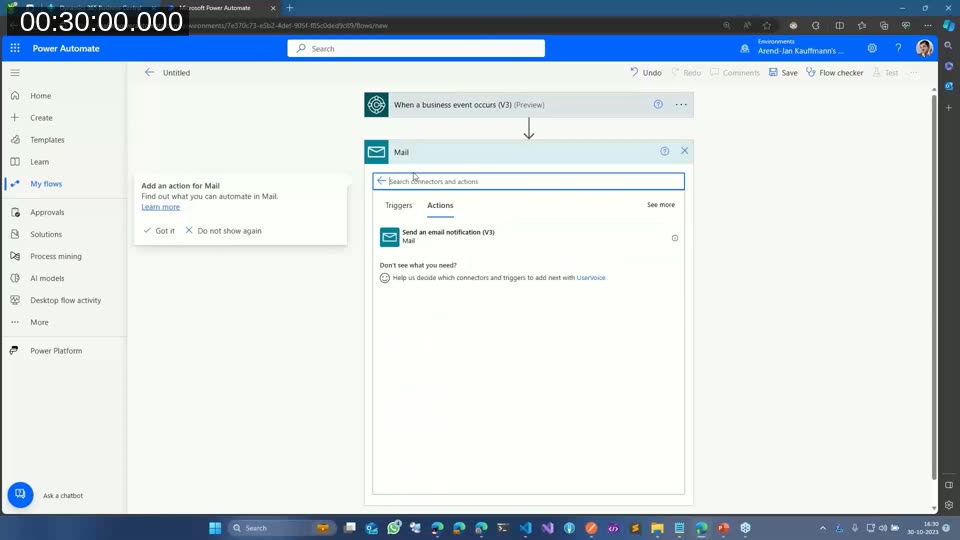Switch to the Microsoft Power Automate browser tab
This screenshot has width=960, height=540.
(x=220, y=8)
